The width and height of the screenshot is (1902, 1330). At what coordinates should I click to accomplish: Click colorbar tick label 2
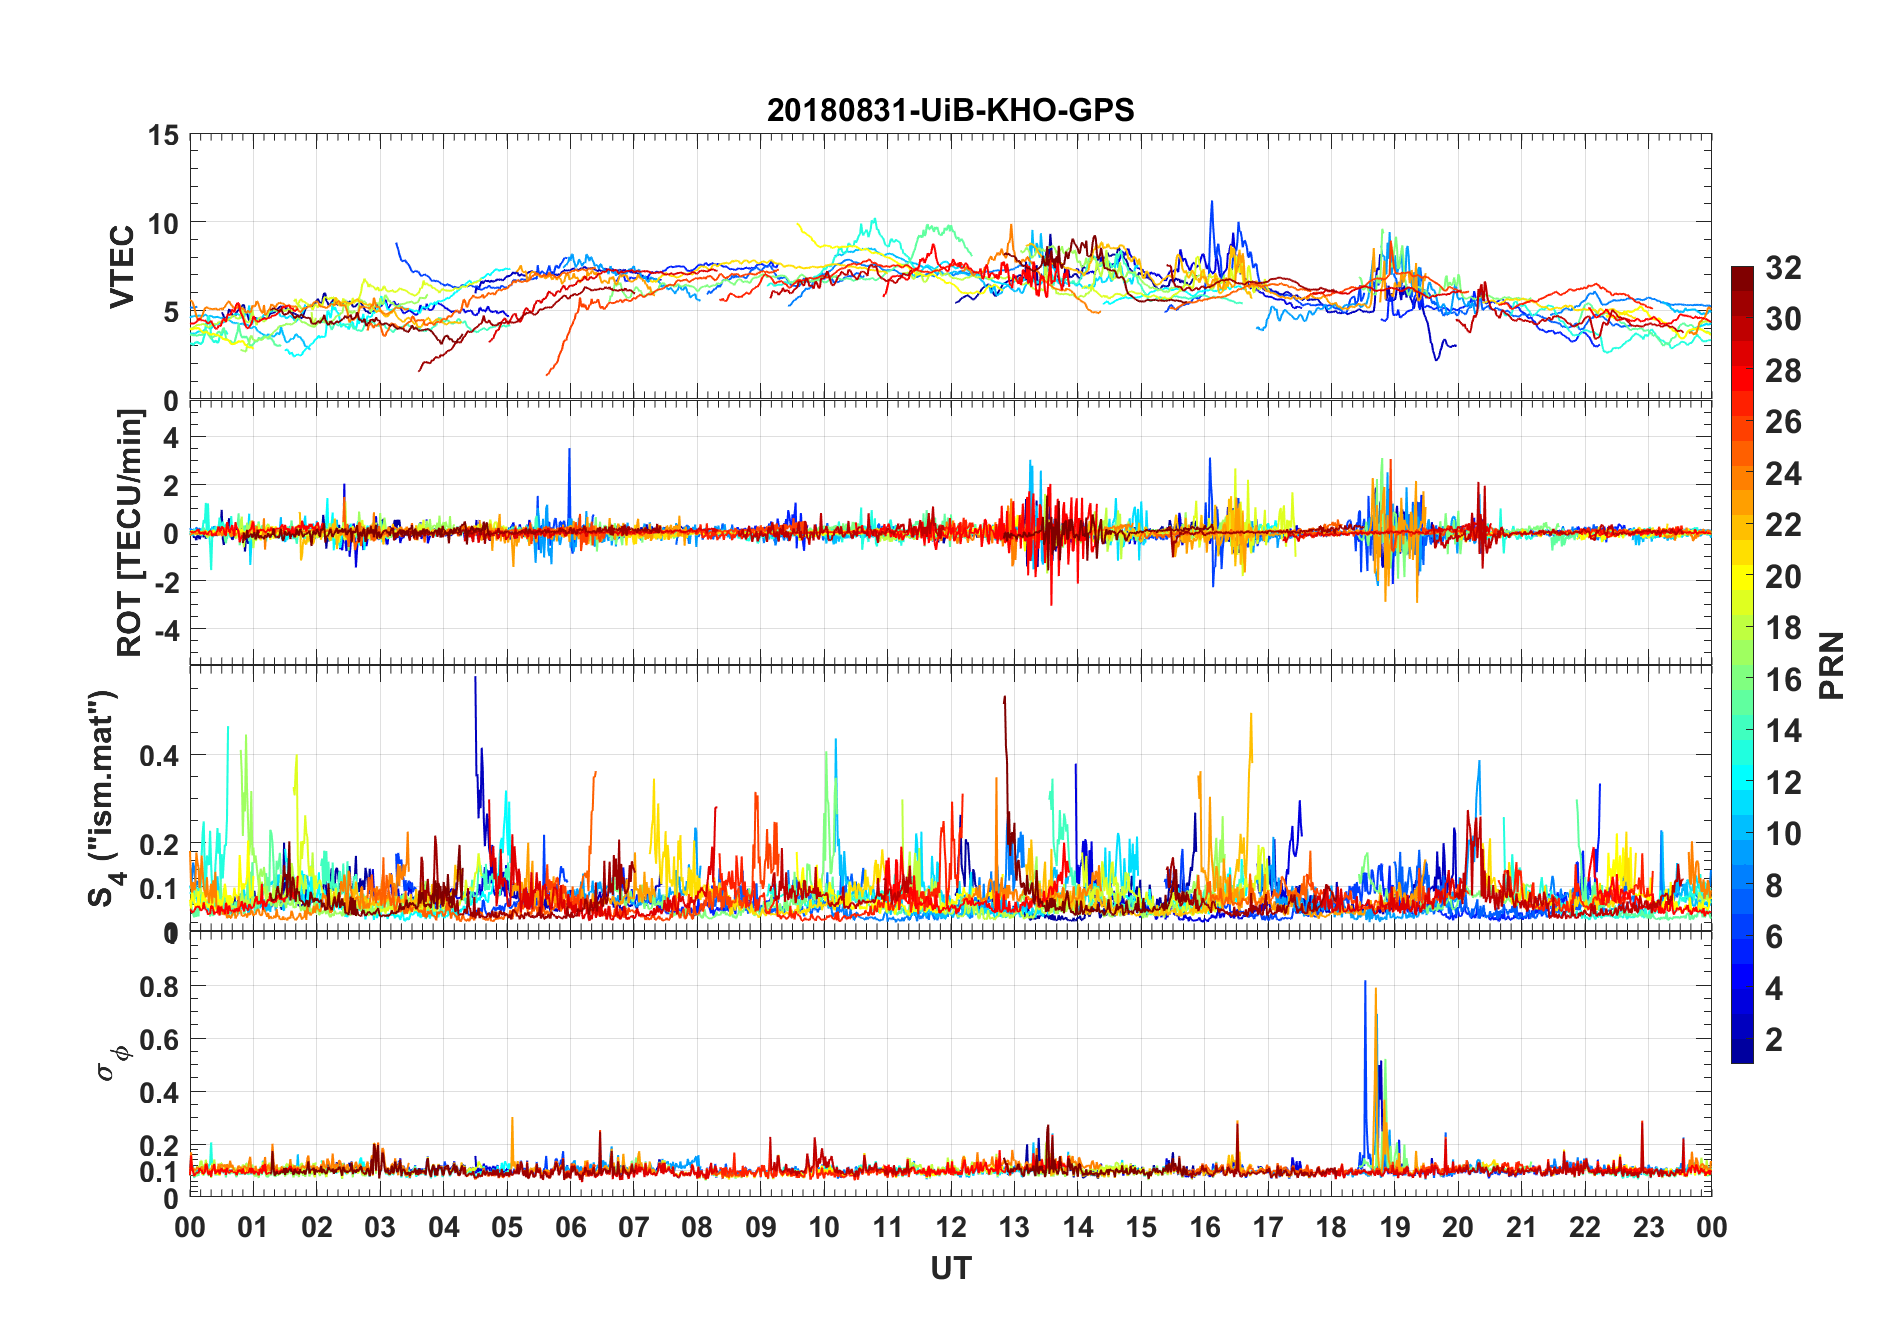pos(1774,1040)
